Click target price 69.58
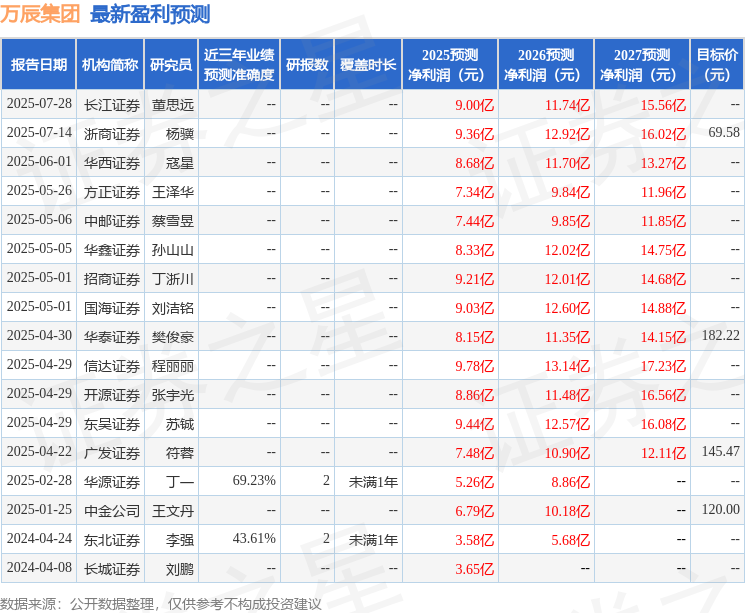Screen dimensions: 745x613 pyautogui.click(x=724, y=132)
